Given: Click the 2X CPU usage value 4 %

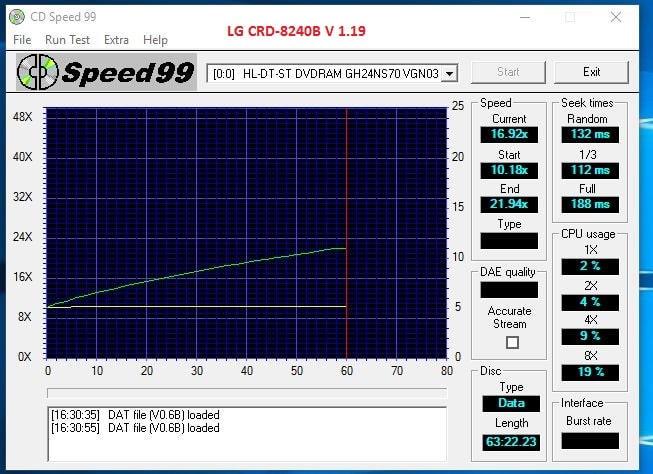Looking at the screenshot, I should point(590,302).
